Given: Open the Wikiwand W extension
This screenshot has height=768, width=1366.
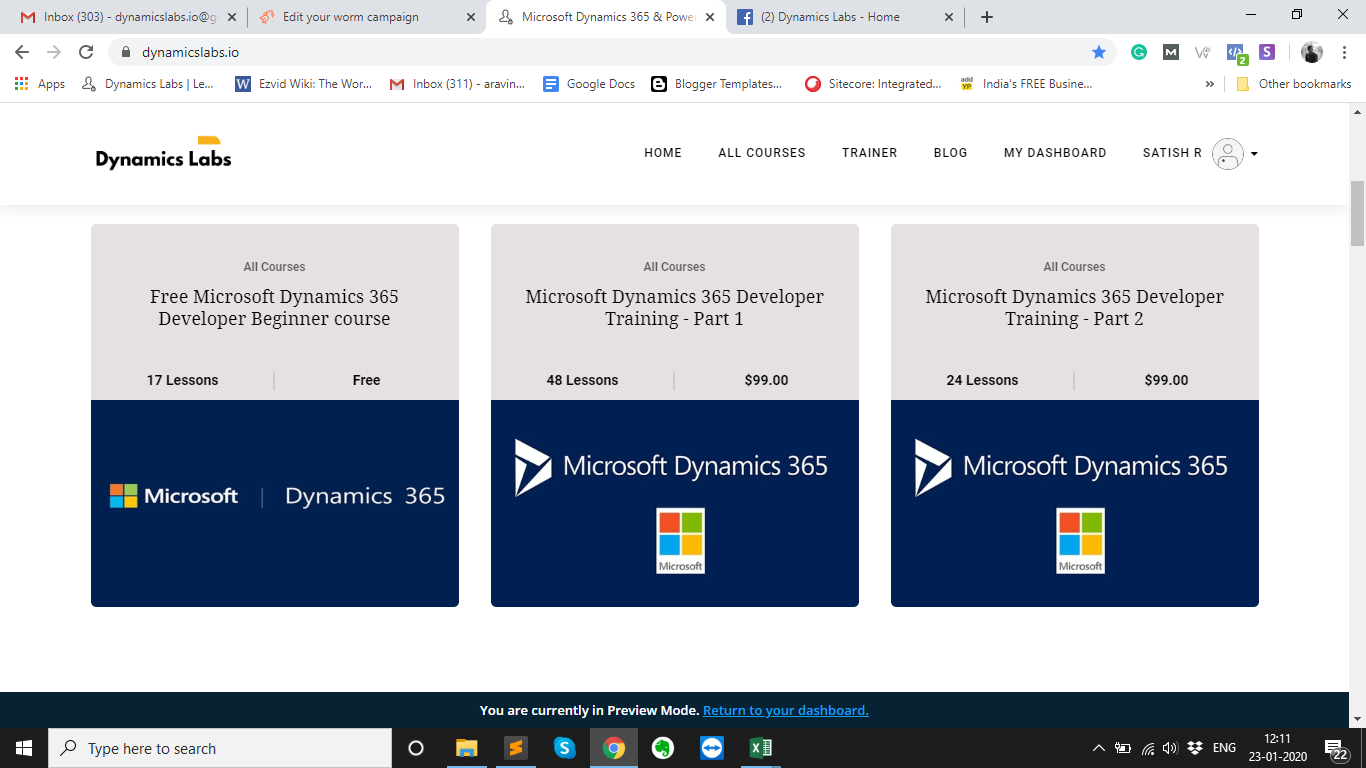Looking at the screenshot, I should click(1201, 51).
